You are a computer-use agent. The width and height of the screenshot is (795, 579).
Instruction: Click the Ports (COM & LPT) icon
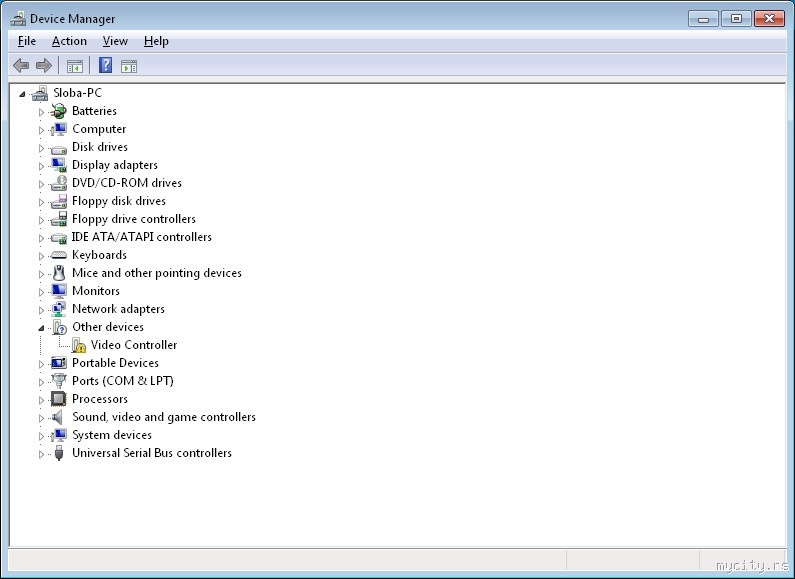coord(59,381)
